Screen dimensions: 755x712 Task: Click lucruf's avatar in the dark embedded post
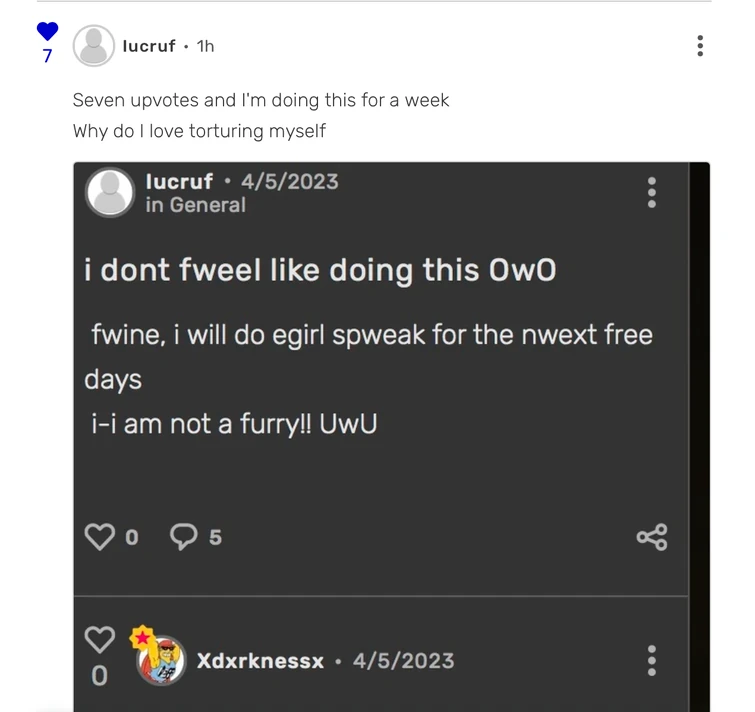coord(110,193)
